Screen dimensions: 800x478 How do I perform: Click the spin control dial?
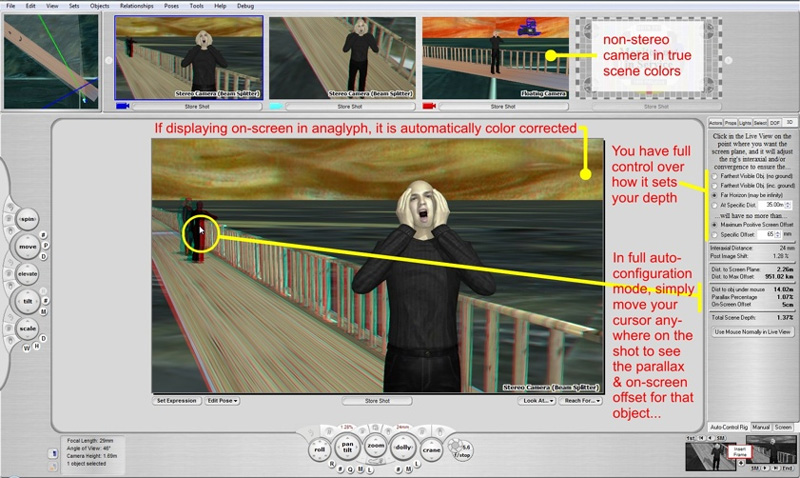[27, 219]
